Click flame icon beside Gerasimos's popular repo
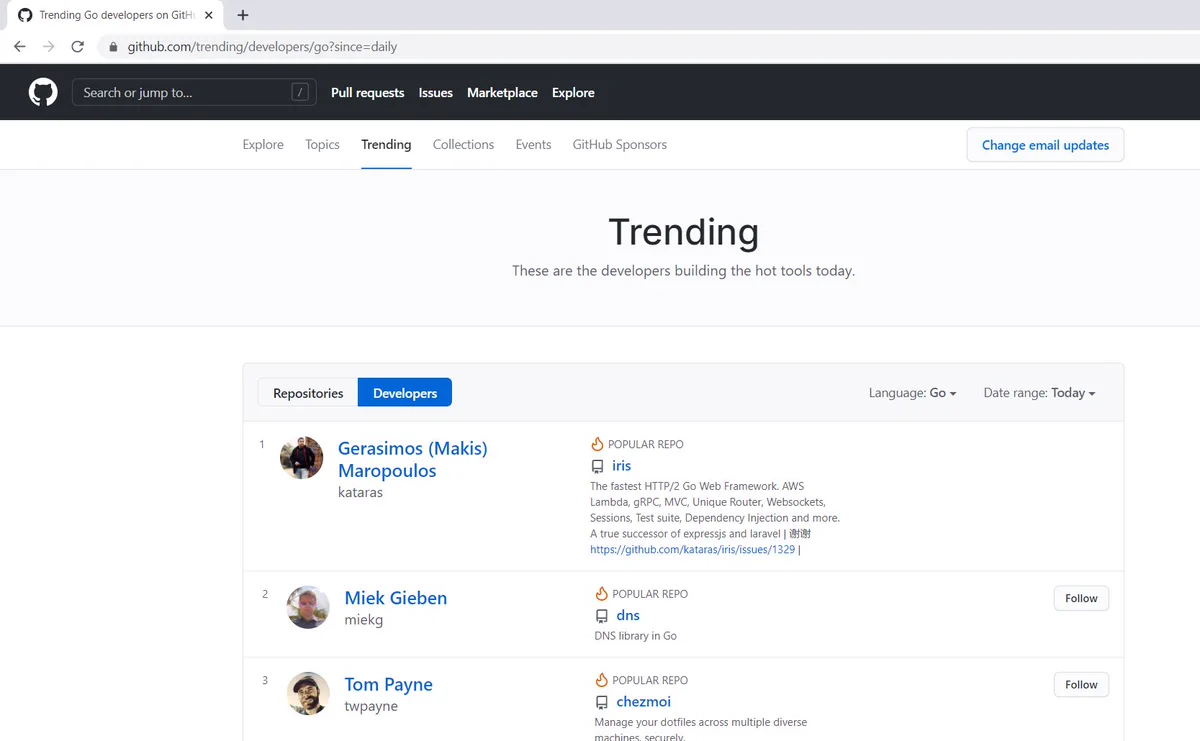Viewport: 1200px width, 741px height. [597, 444]
